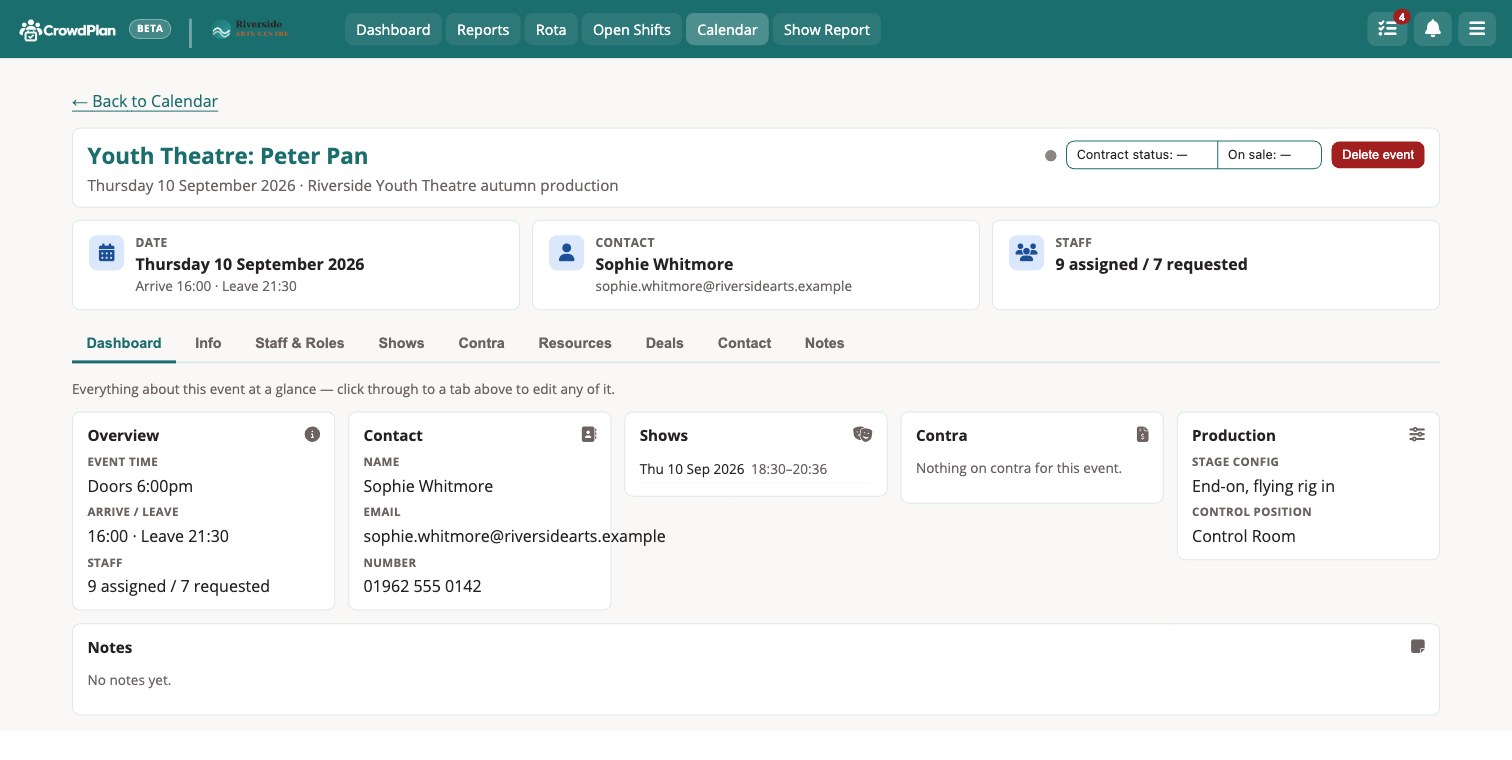Viewport: 1512px width, 760px height.
Task: Click the Production card sliders icon
Action: pyautogui.click(x=1417, y=434)
